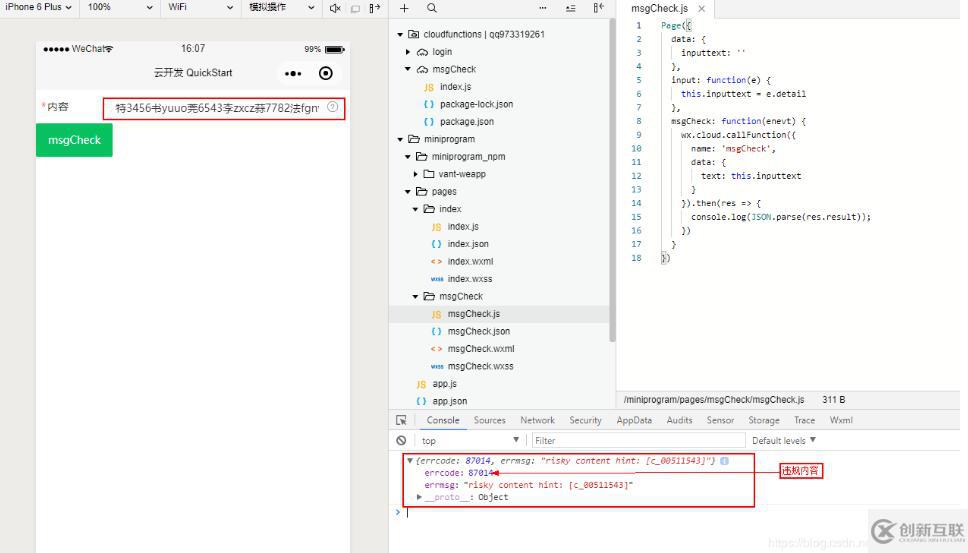Open package.json file

pyautogui.click(x=467, y=122)
